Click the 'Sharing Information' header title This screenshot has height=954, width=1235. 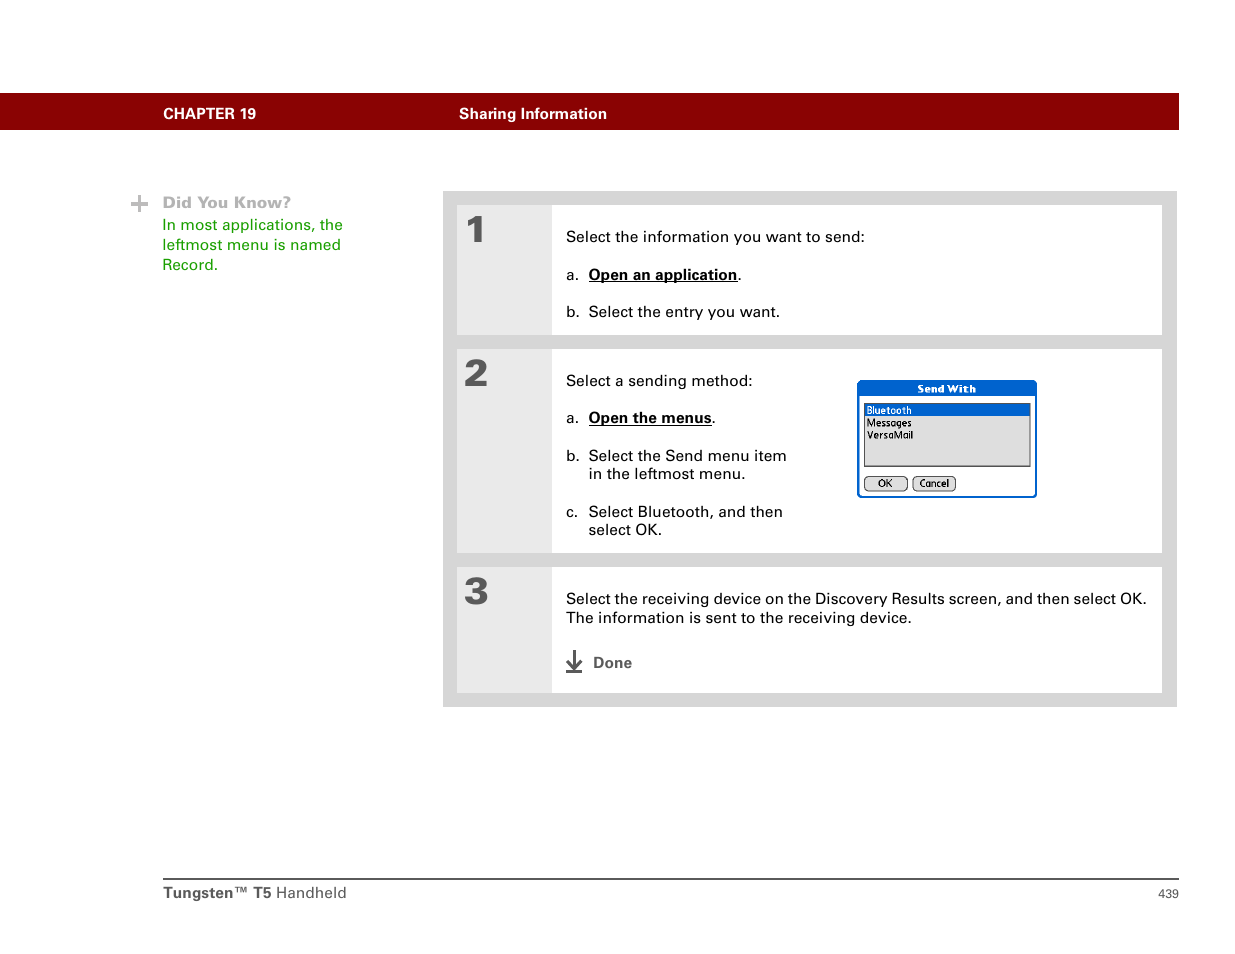(x=533, y=114)
